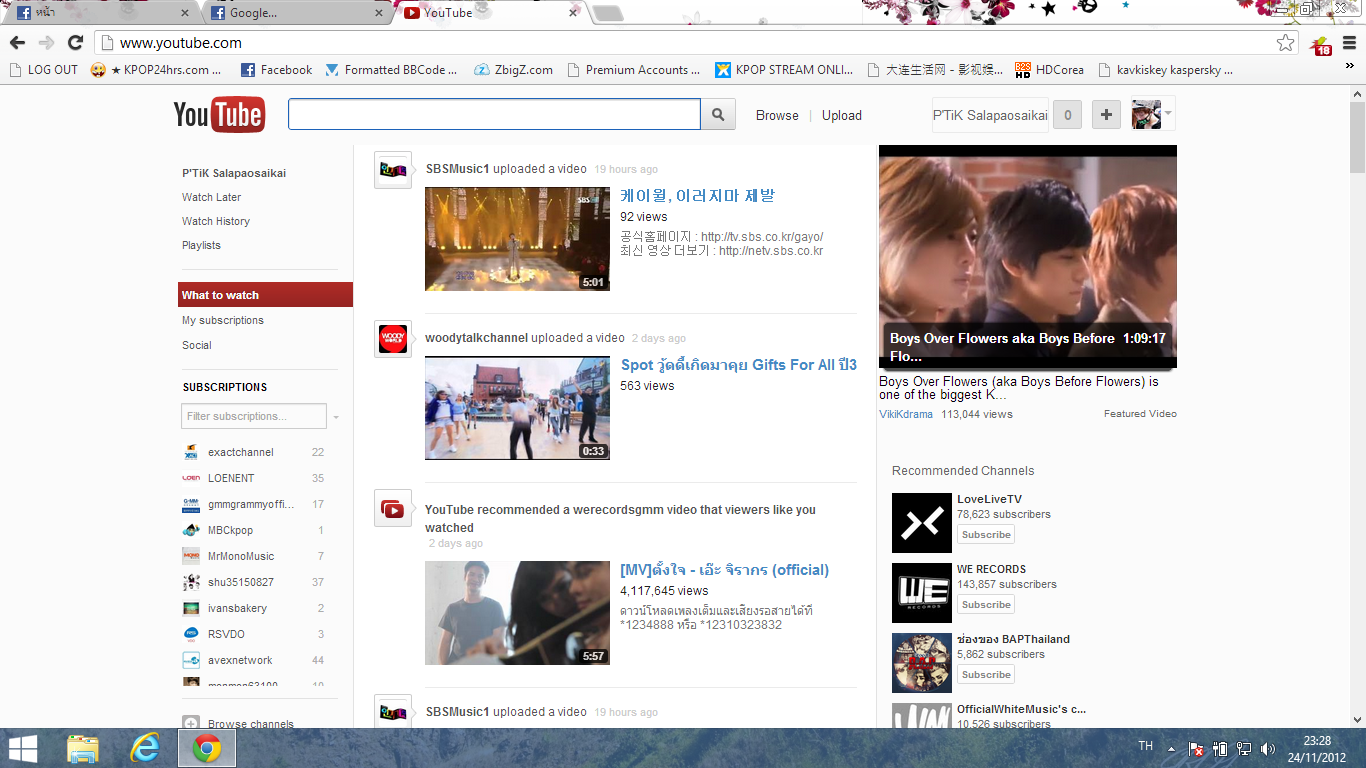Open Watch Later list
Screen dimensions: 1366x768
212,197
